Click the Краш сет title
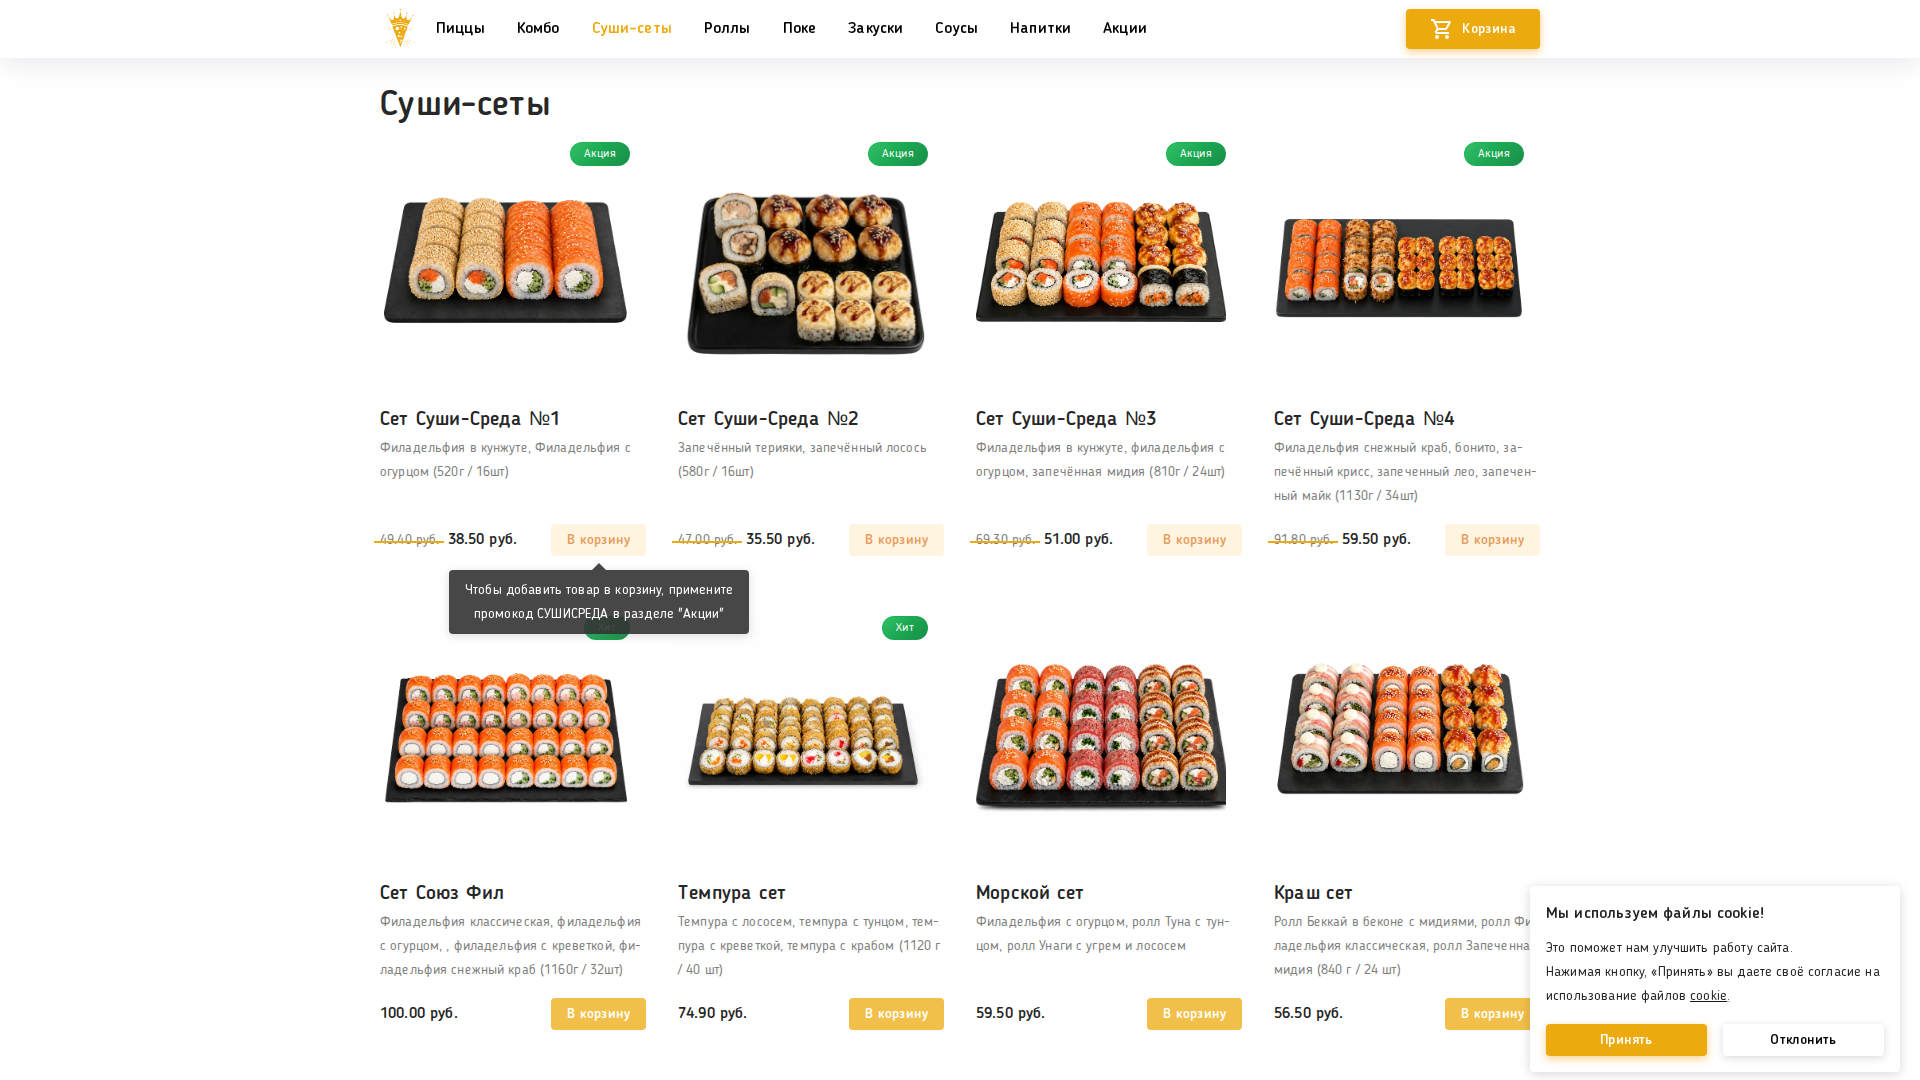The height and width of the screenshot is (1080, 1920). click(1313, 892)
